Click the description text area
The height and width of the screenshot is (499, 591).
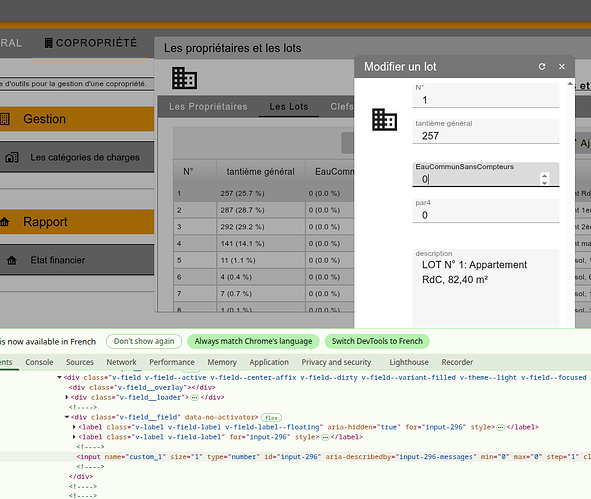pyautogui.click(x=486, y=288)
